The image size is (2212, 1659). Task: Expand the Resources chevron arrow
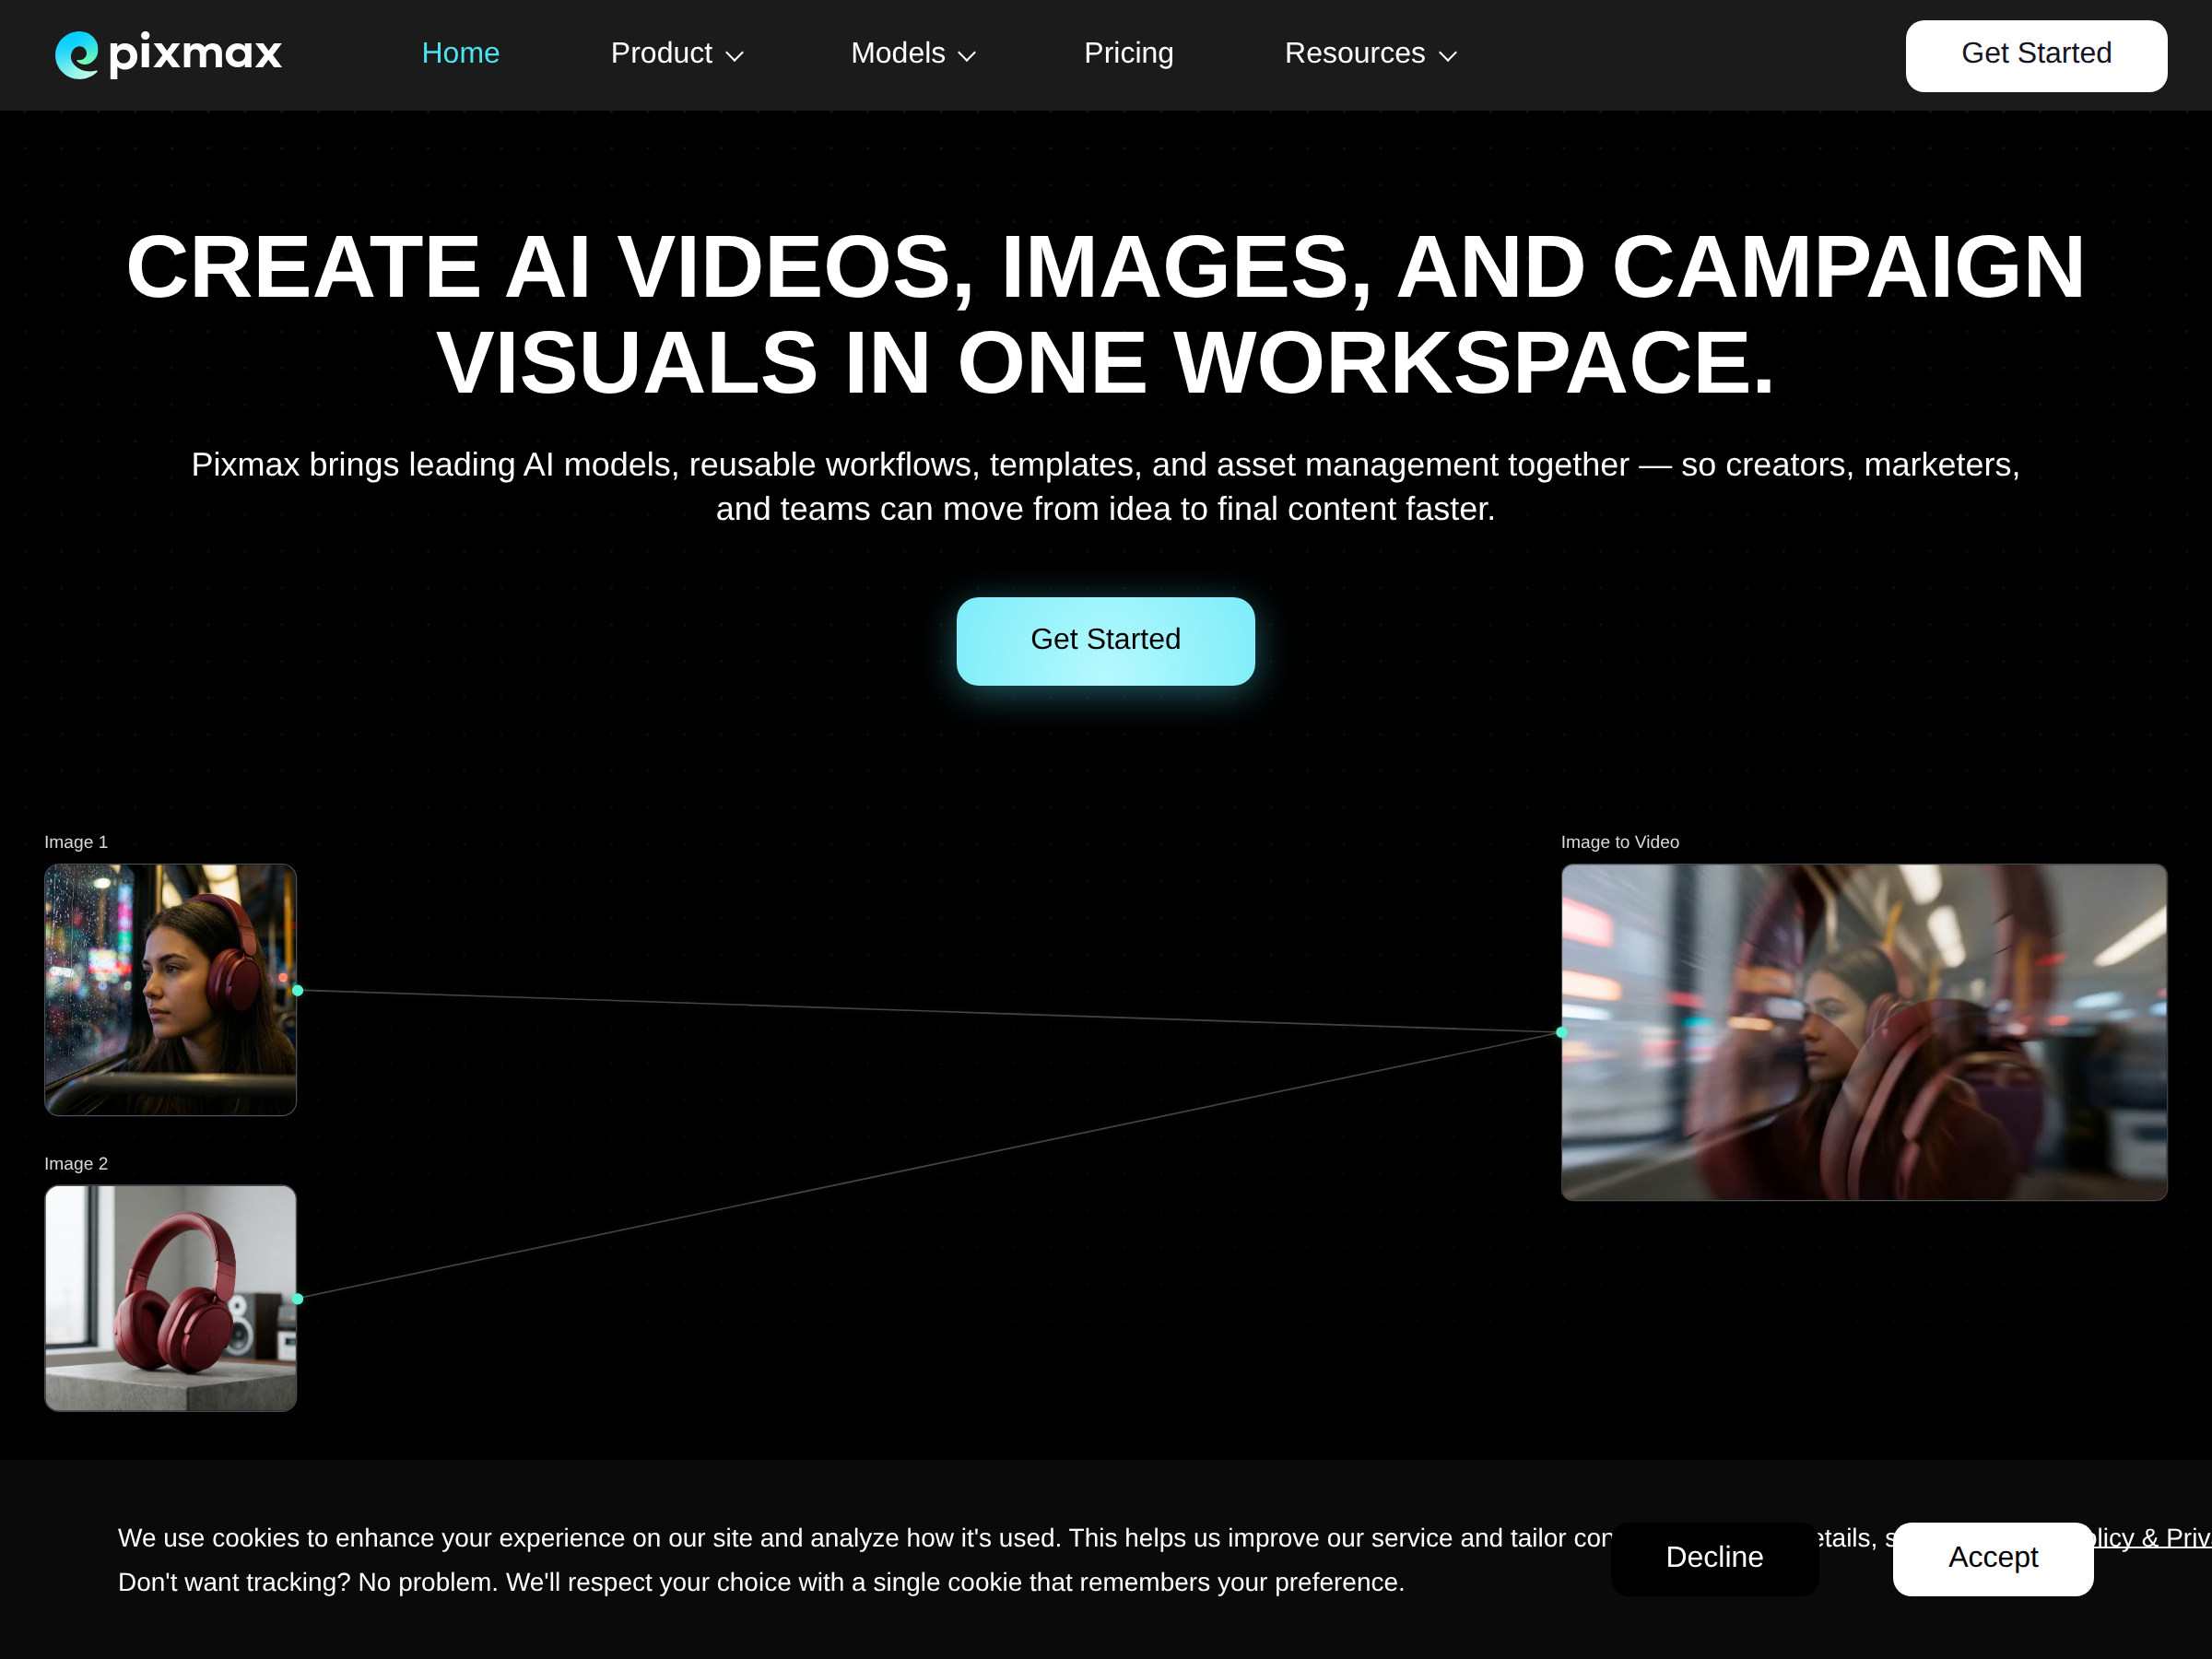point(1447,57)
